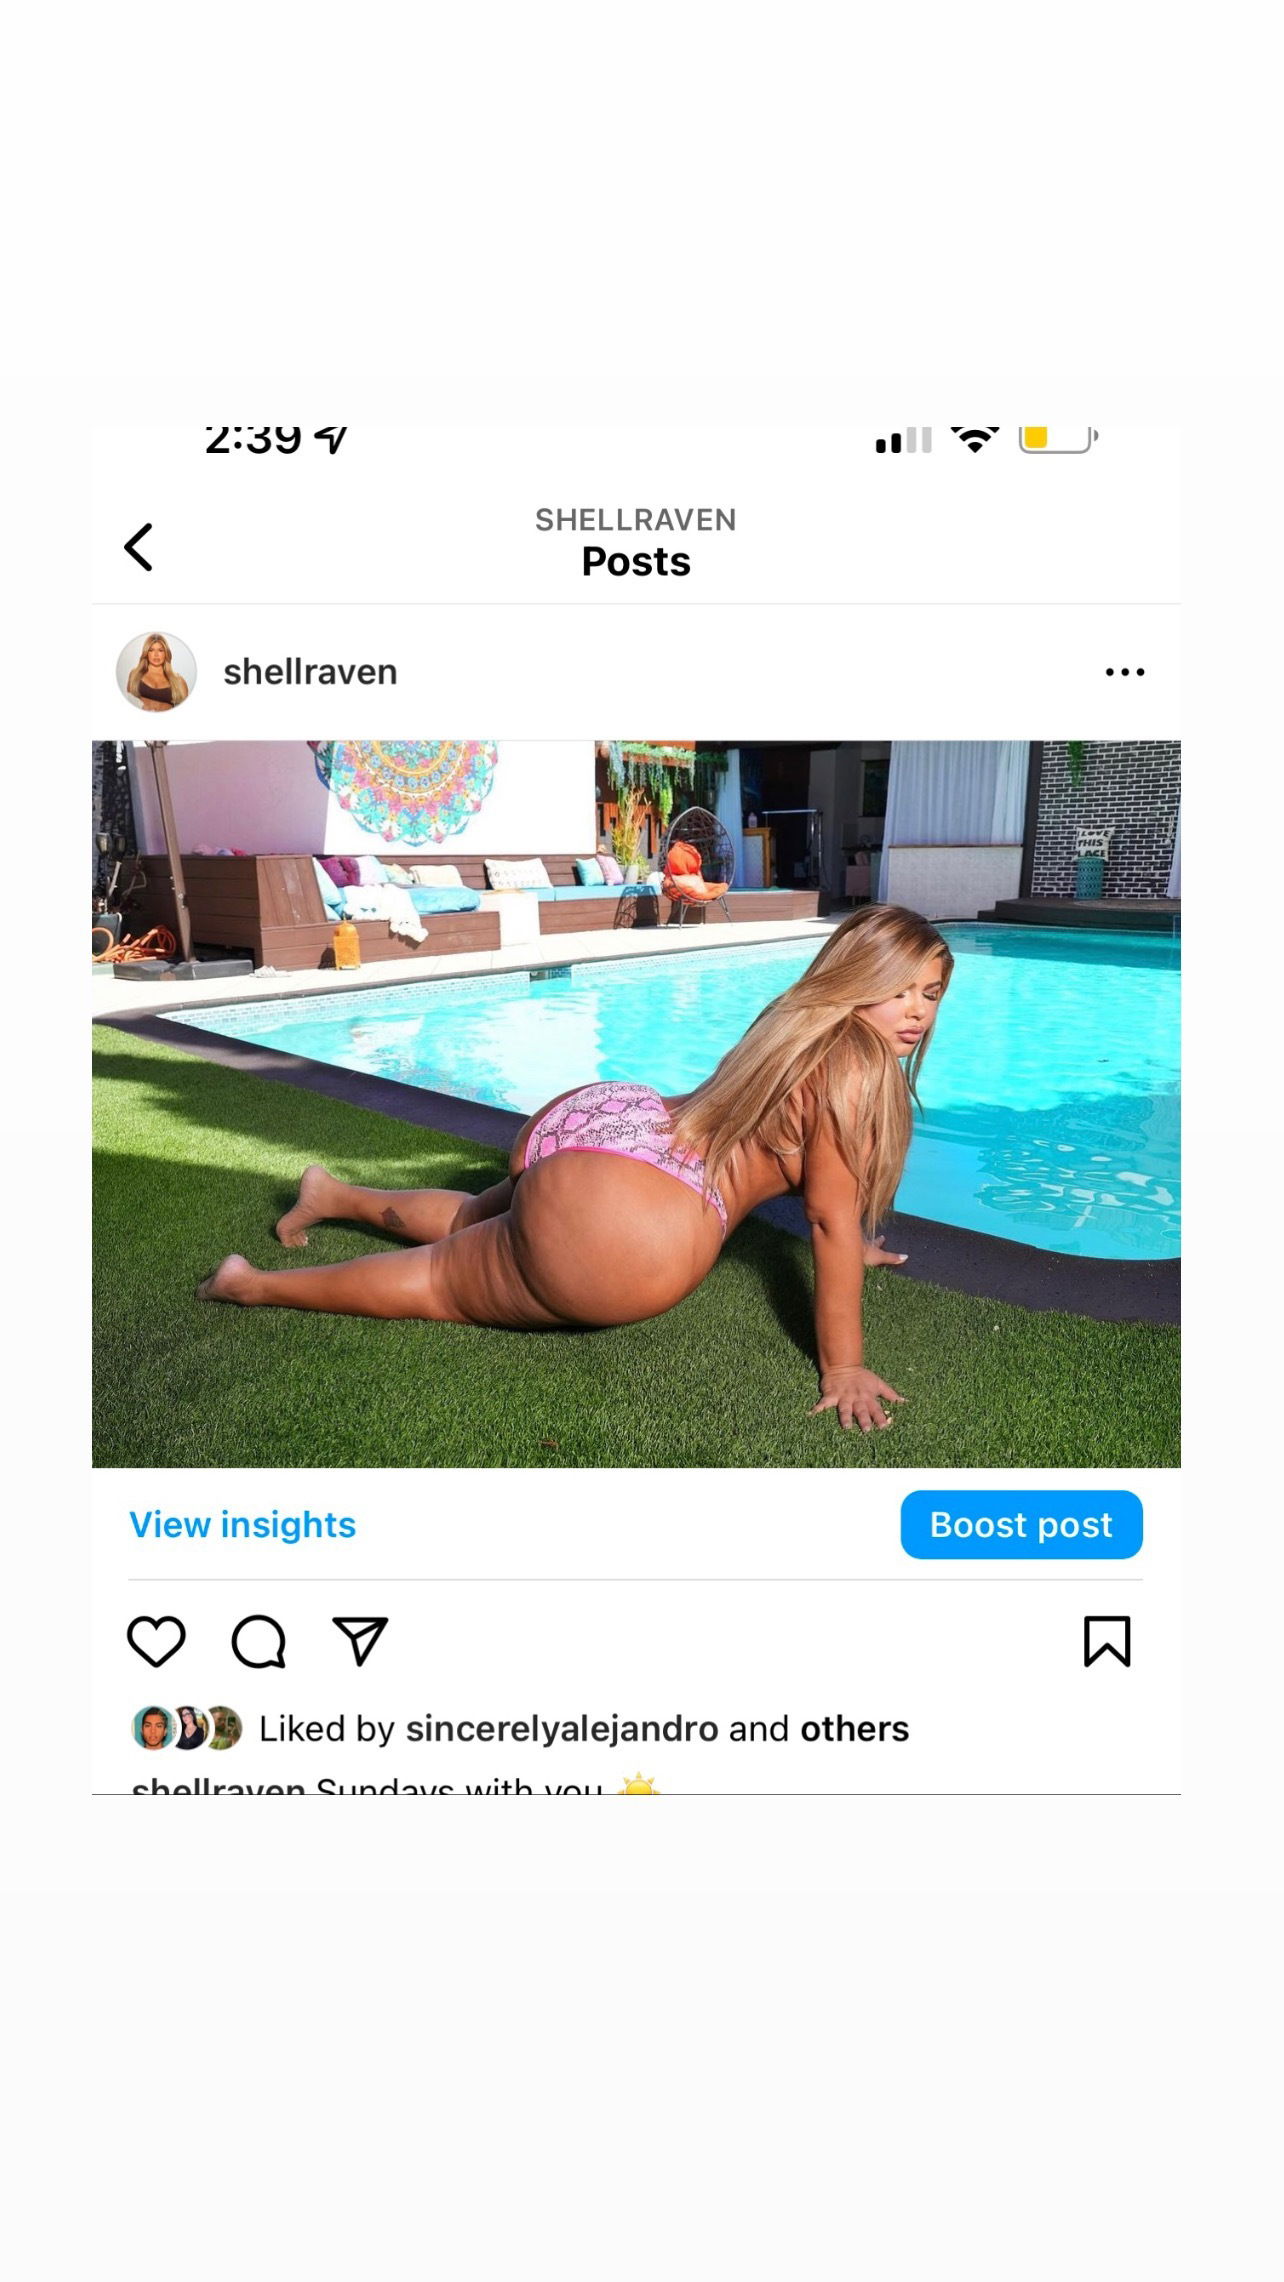Like the post with the heart icon

tap(157, 1641)
